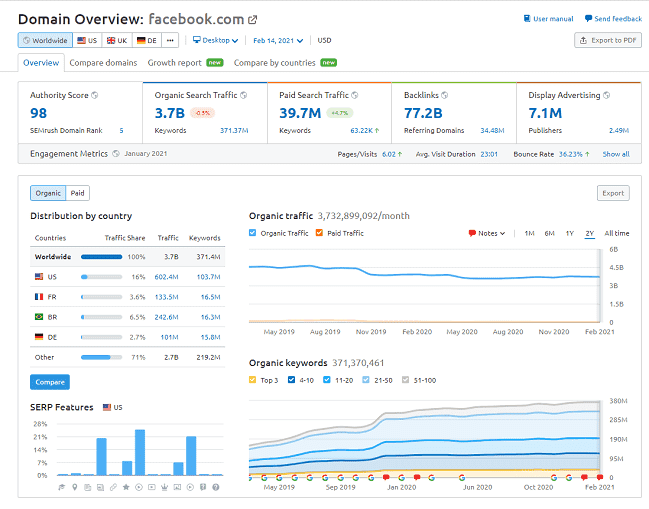Click the red Notes flag icon

472,233
